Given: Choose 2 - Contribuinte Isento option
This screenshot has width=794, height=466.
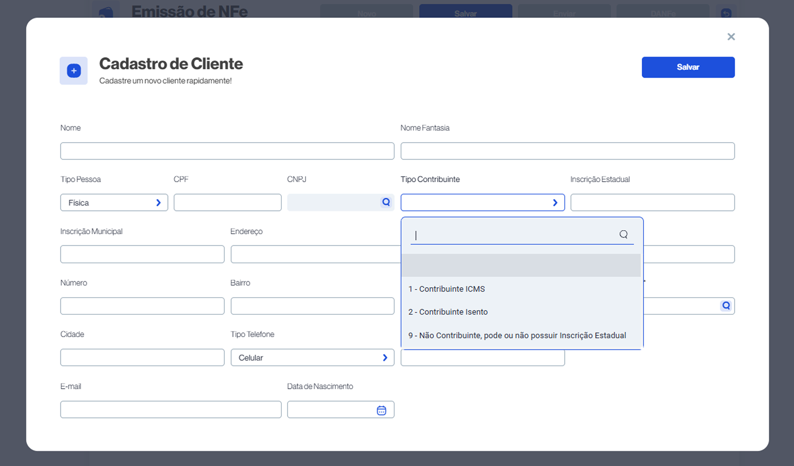Looking at the screenshot, I should (x=448, y=312).
